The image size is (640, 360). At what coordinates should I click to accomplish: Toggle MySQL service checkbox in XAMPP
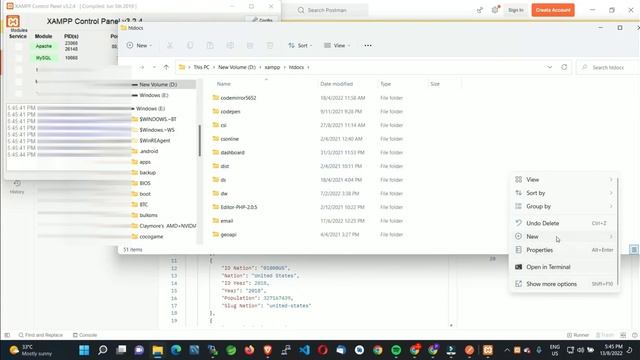pos(18,58)
